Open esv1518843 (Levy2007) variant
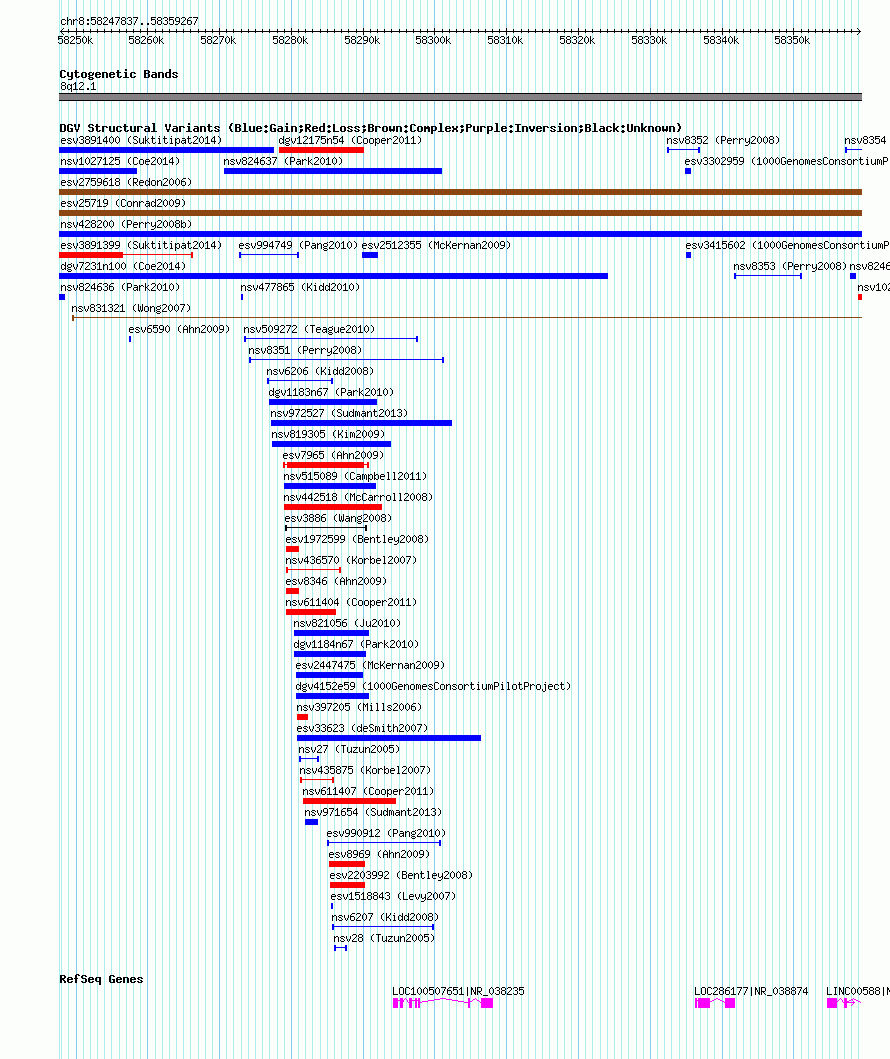The image size is (890, 1059). click(x=393, y=896)
